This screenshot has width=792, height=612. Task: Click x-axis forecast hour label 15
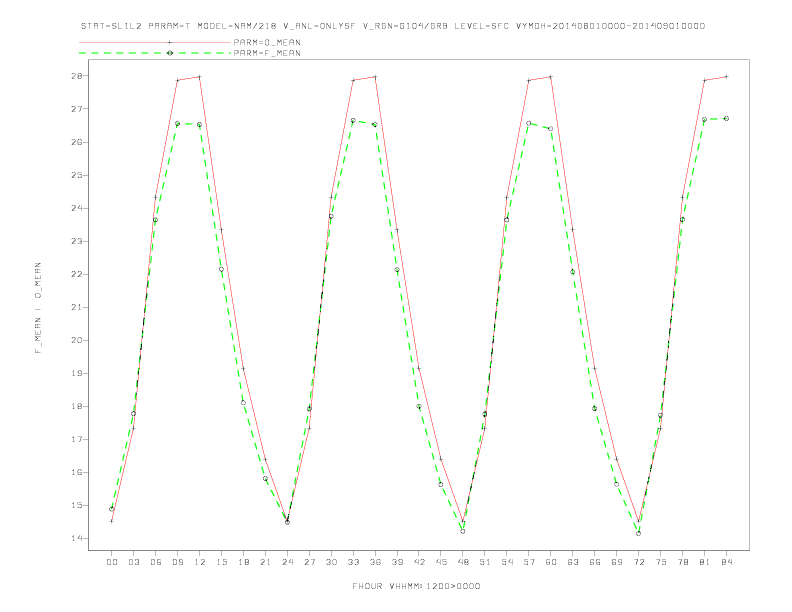221,562
